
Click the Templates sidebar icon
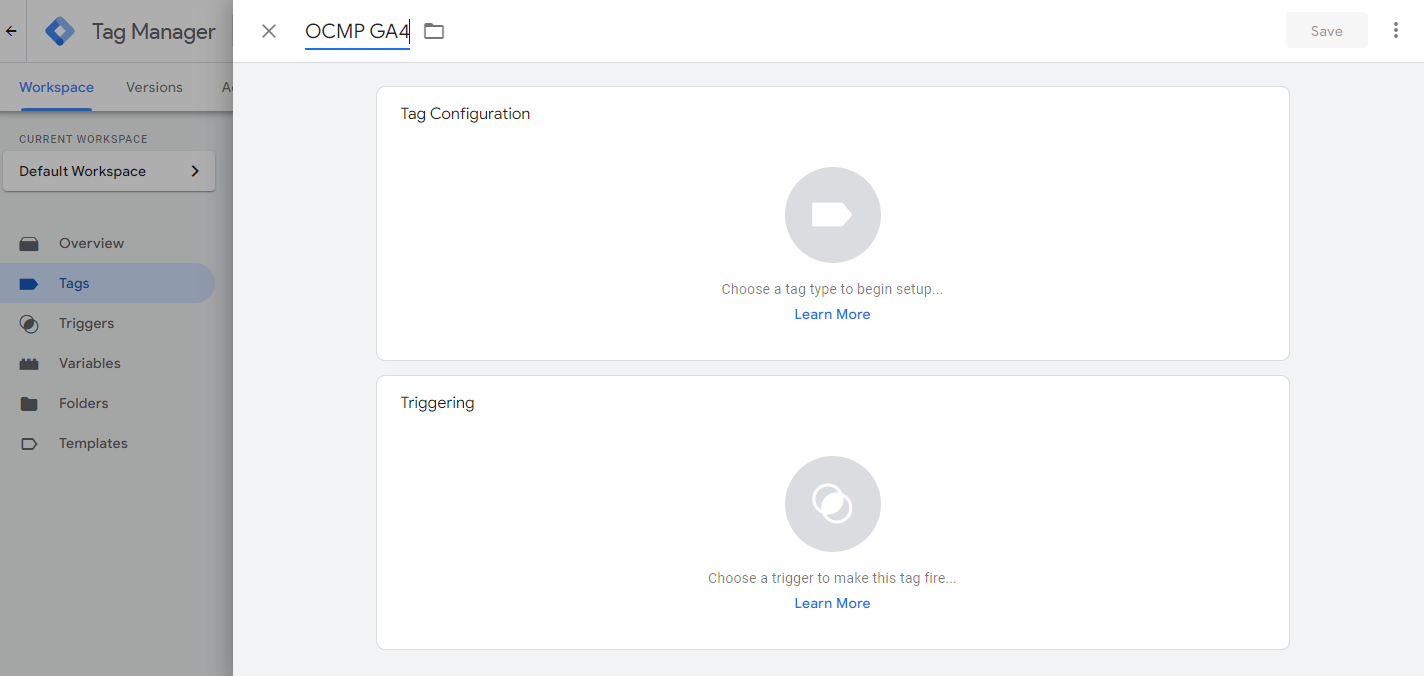(29, 444)
